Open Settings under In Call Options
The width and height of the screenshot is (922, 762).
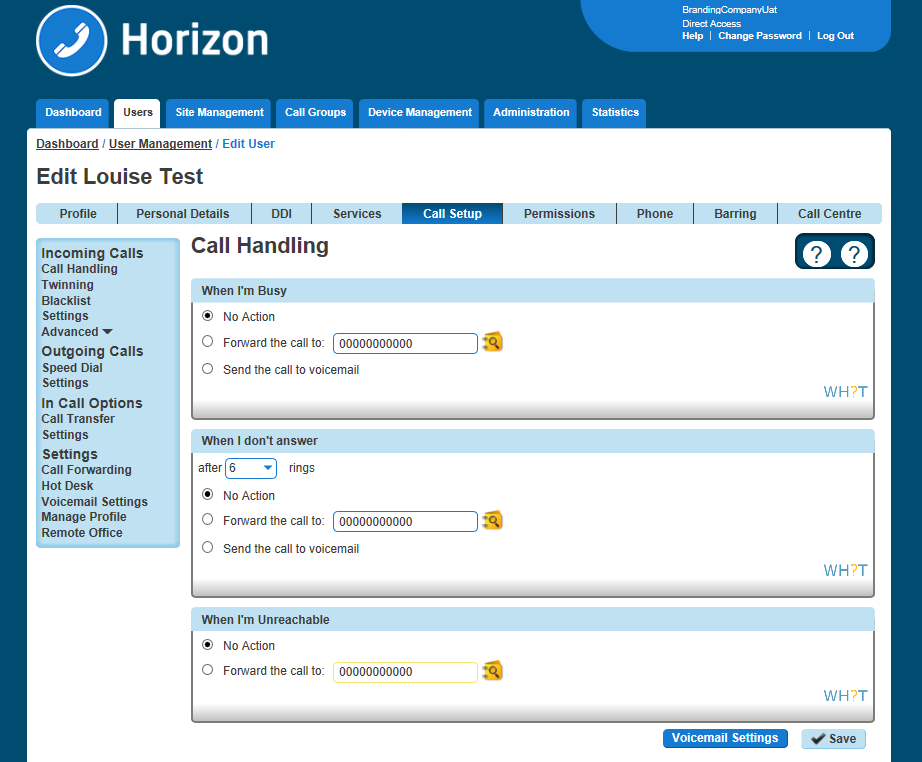pos(65,435)
